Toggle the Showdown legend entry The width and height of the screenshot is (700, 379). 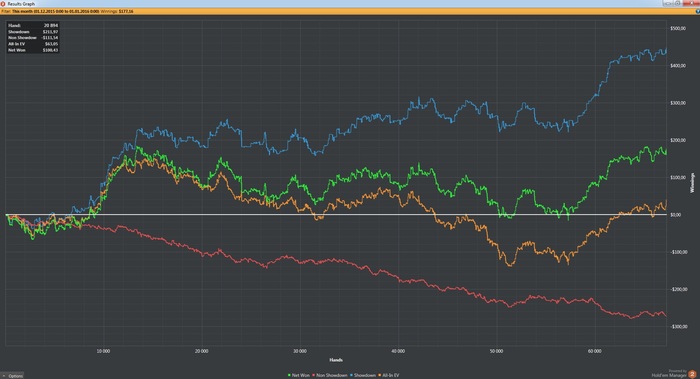click(x=362, y=375)
